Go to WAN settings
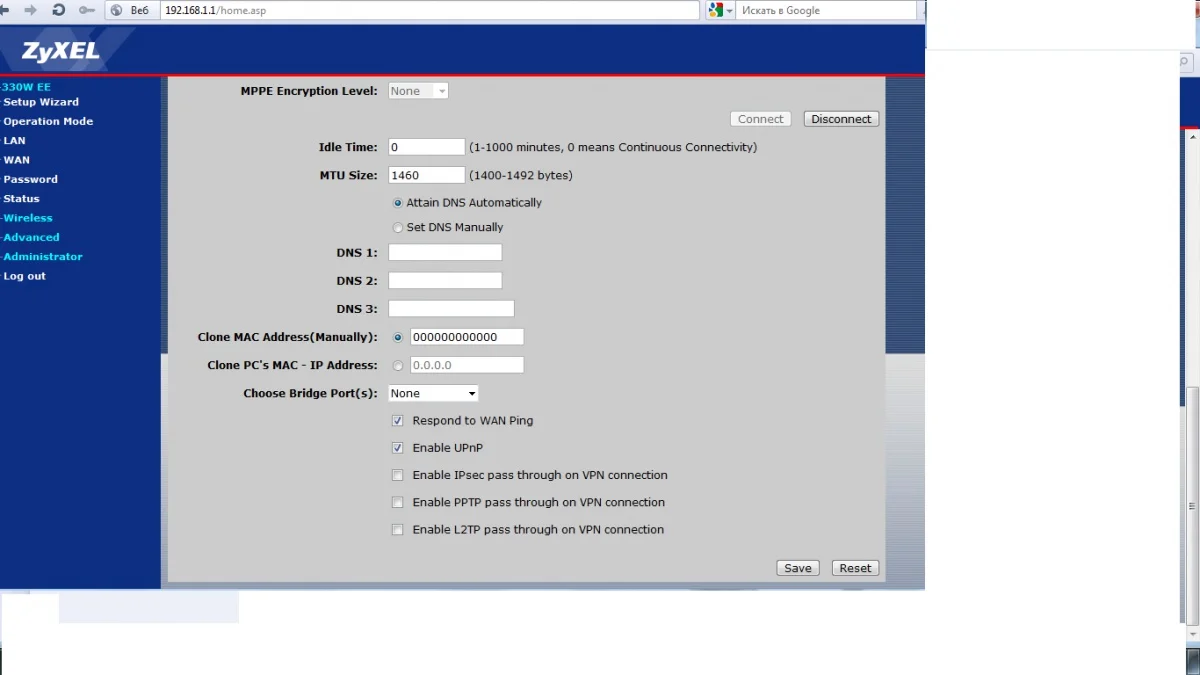 16,160
